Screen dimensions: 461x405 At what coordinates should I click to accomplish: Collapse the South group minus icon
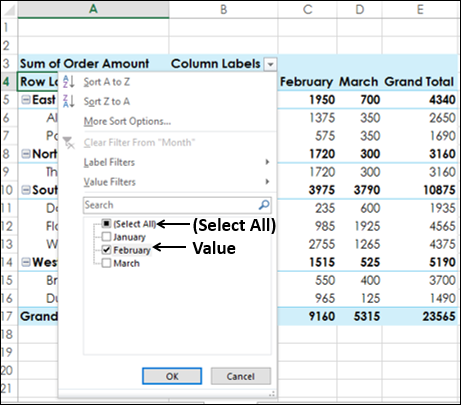click(x=26, y=190)
